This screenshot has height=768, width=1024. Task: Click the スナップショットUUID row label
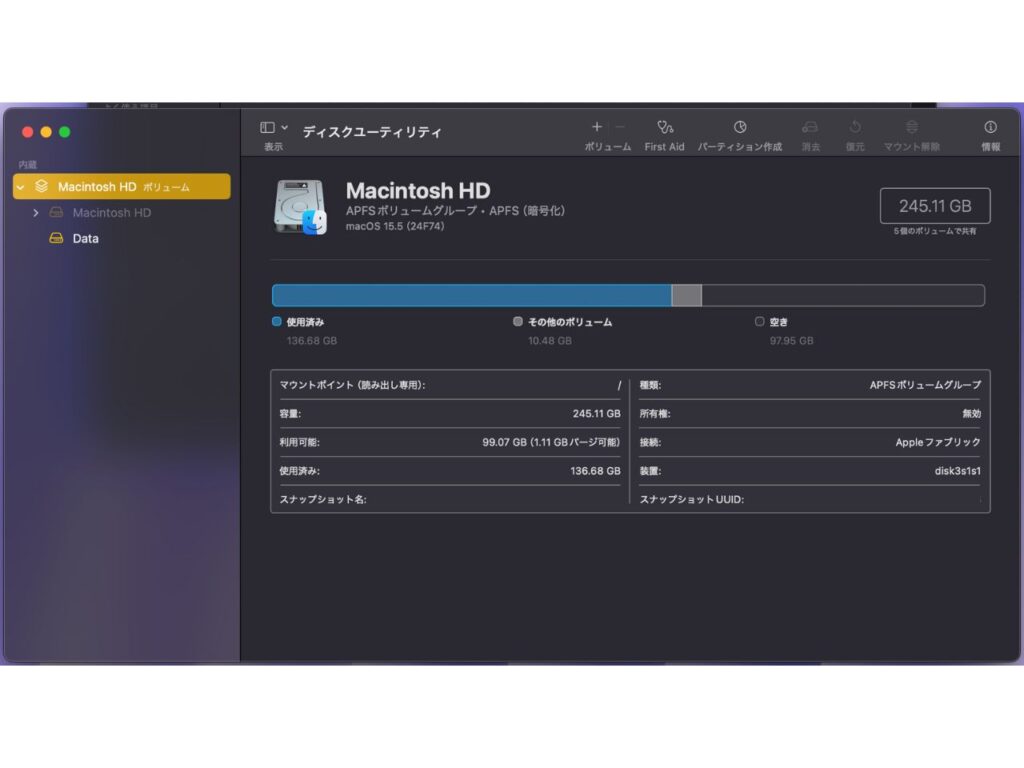(x=692, y=500)
